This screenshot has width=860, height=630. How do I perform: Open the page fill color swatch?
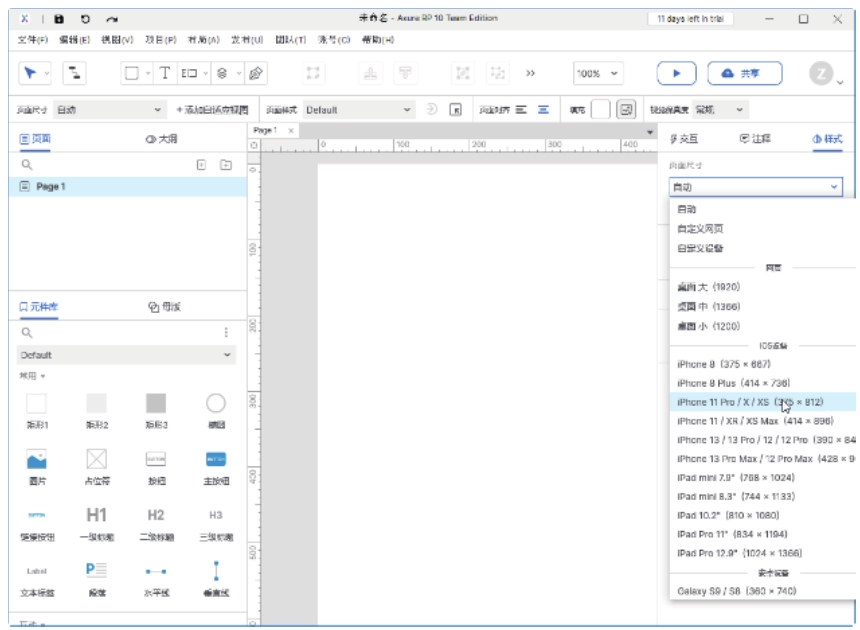click(600, 110)
